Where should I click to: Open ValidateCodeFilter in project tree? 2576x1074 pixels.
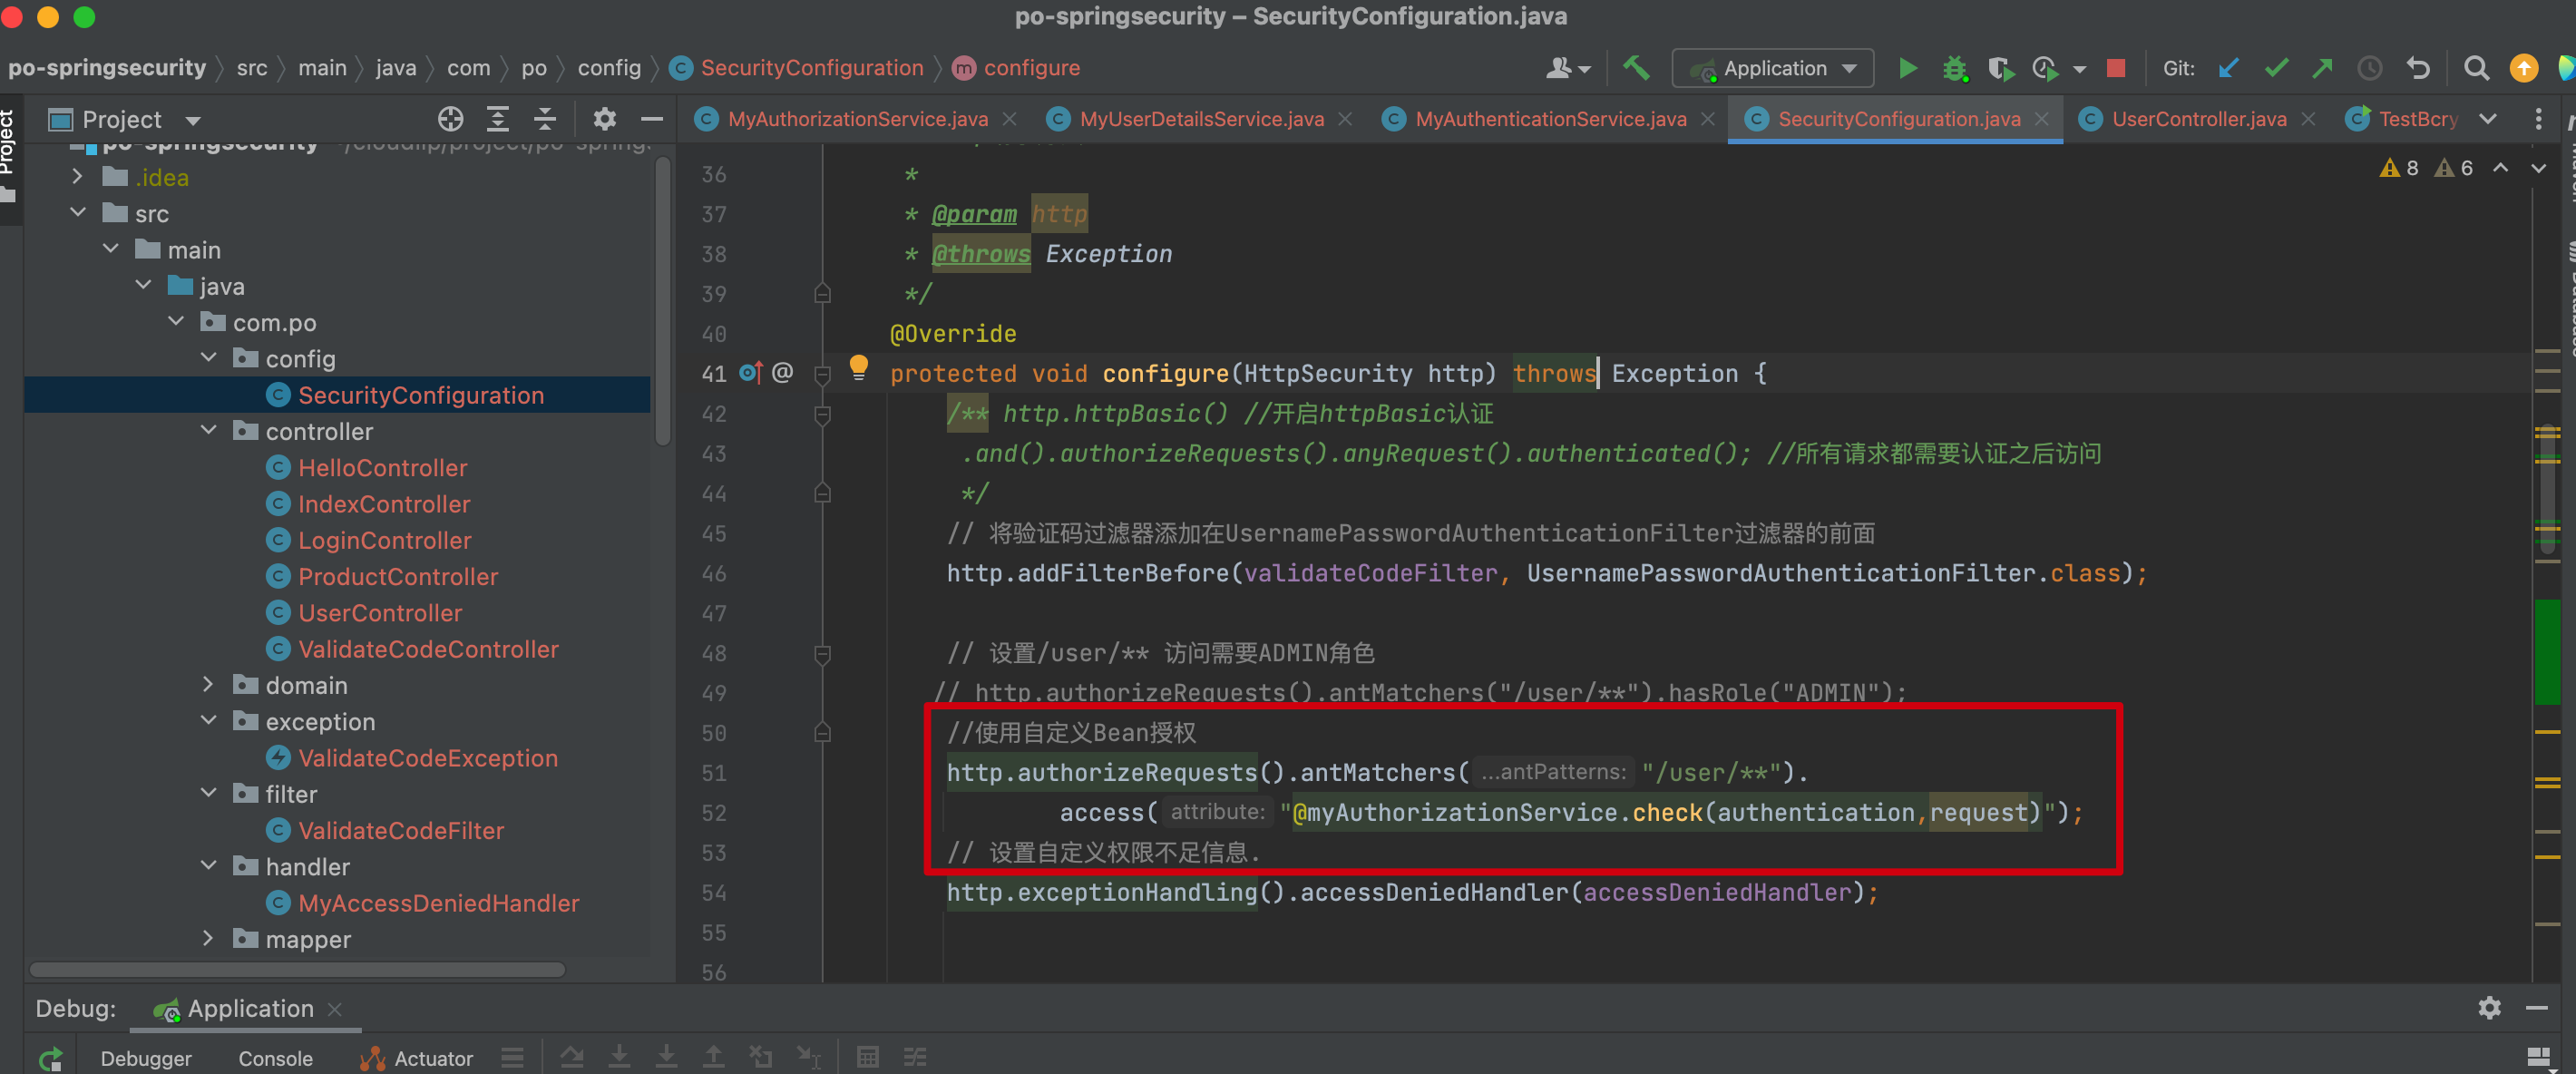click(400, 830)
